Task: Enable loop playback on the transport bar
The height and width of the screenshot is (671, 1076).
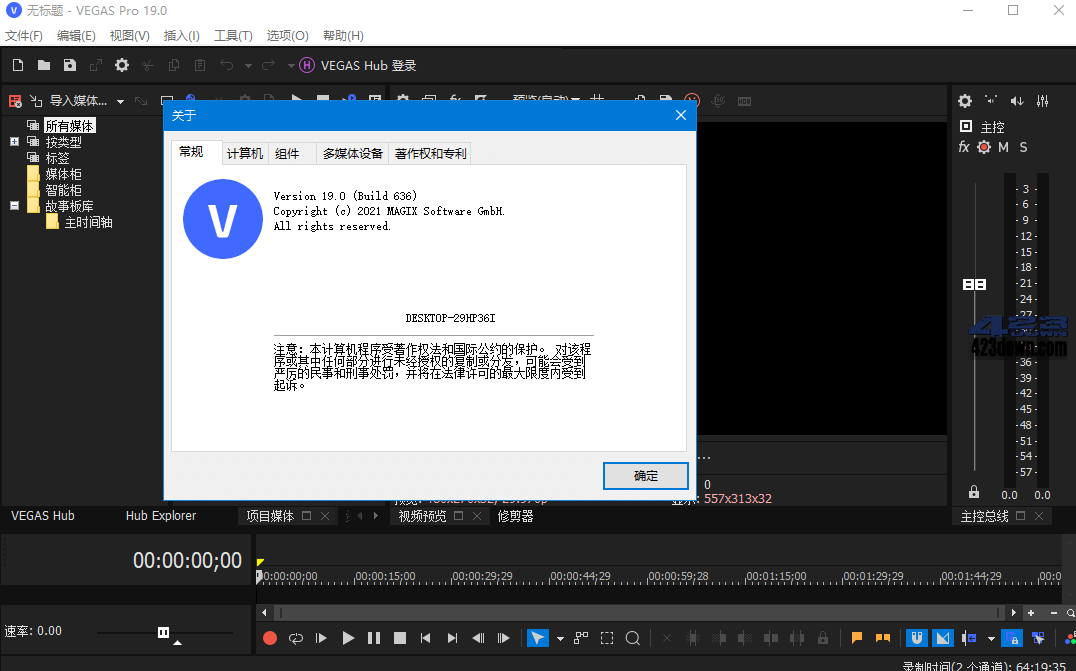Action: tap(295, 638)
